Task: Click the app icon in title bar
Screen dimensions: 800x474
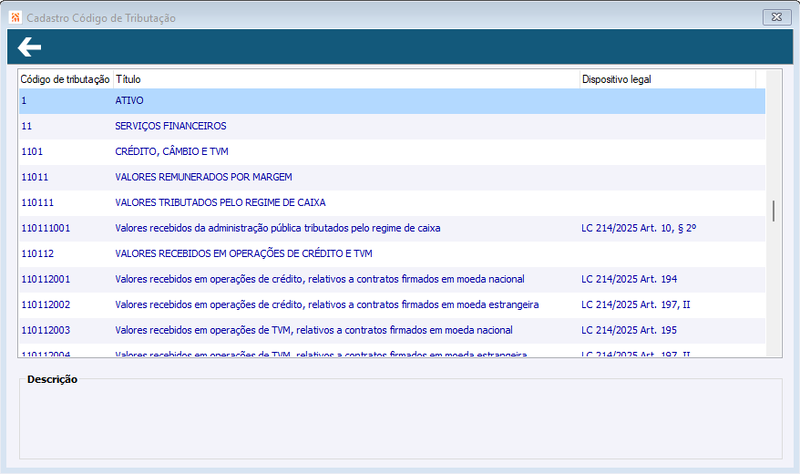Action: (x=15, y=17)
